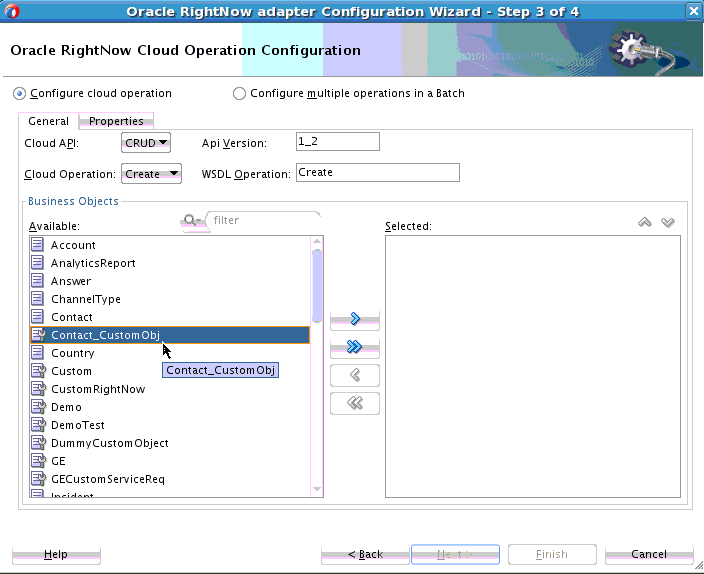This screenshot has height=574, width=704.
Task: Click the DummyCustomObject icon
Action: [39, 443]
